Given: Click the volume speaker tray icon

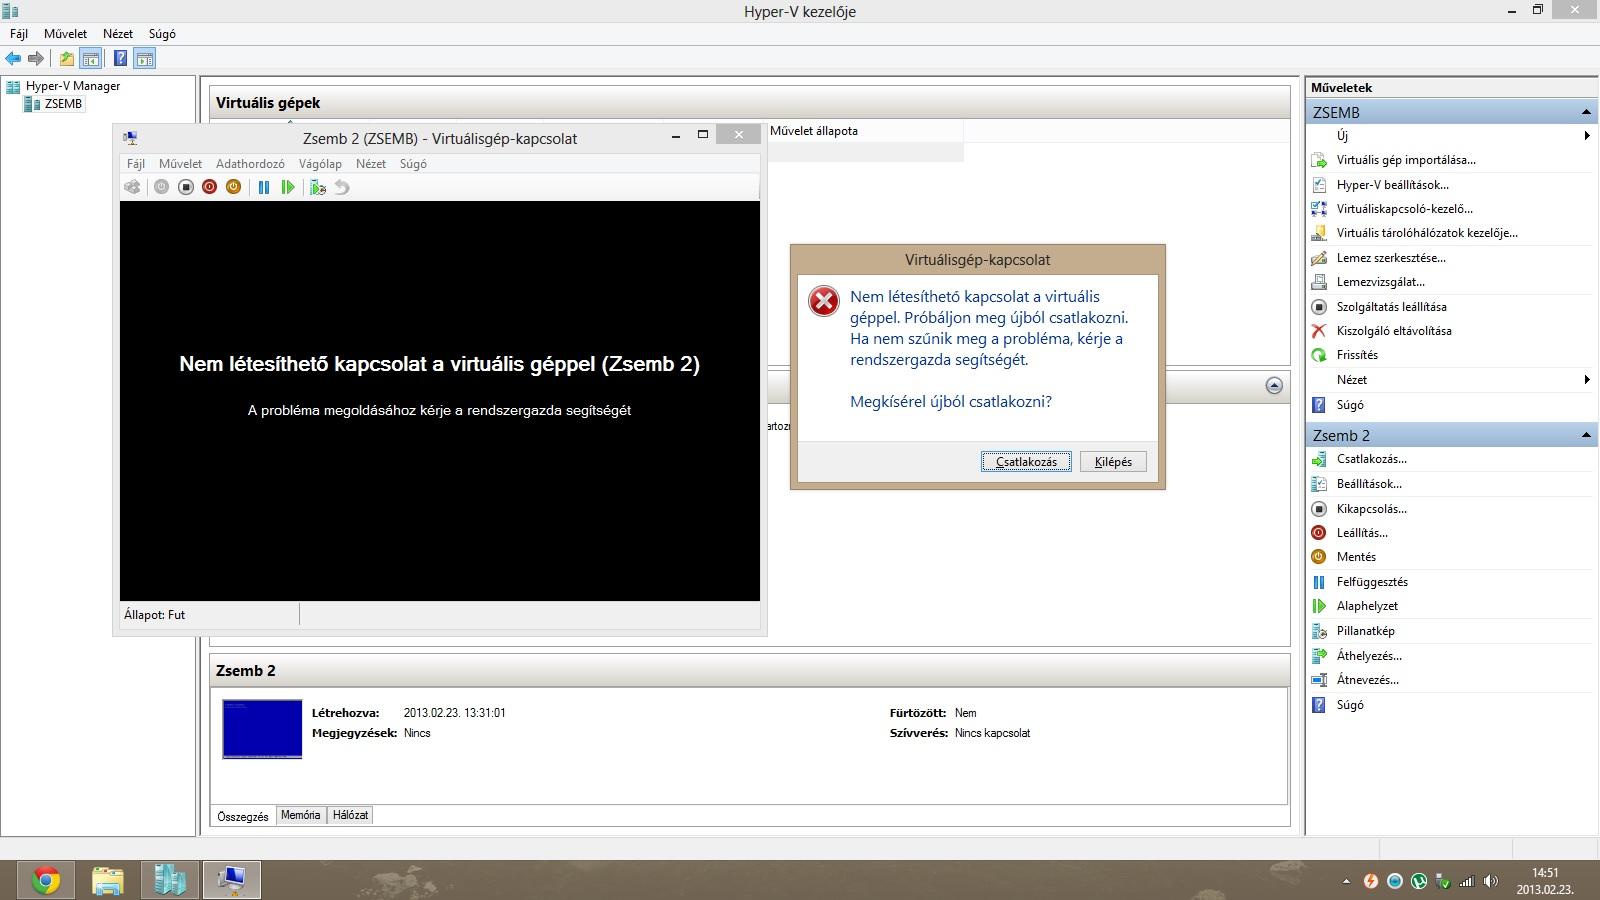Looking at the screenshot, I should point(1491,881).
